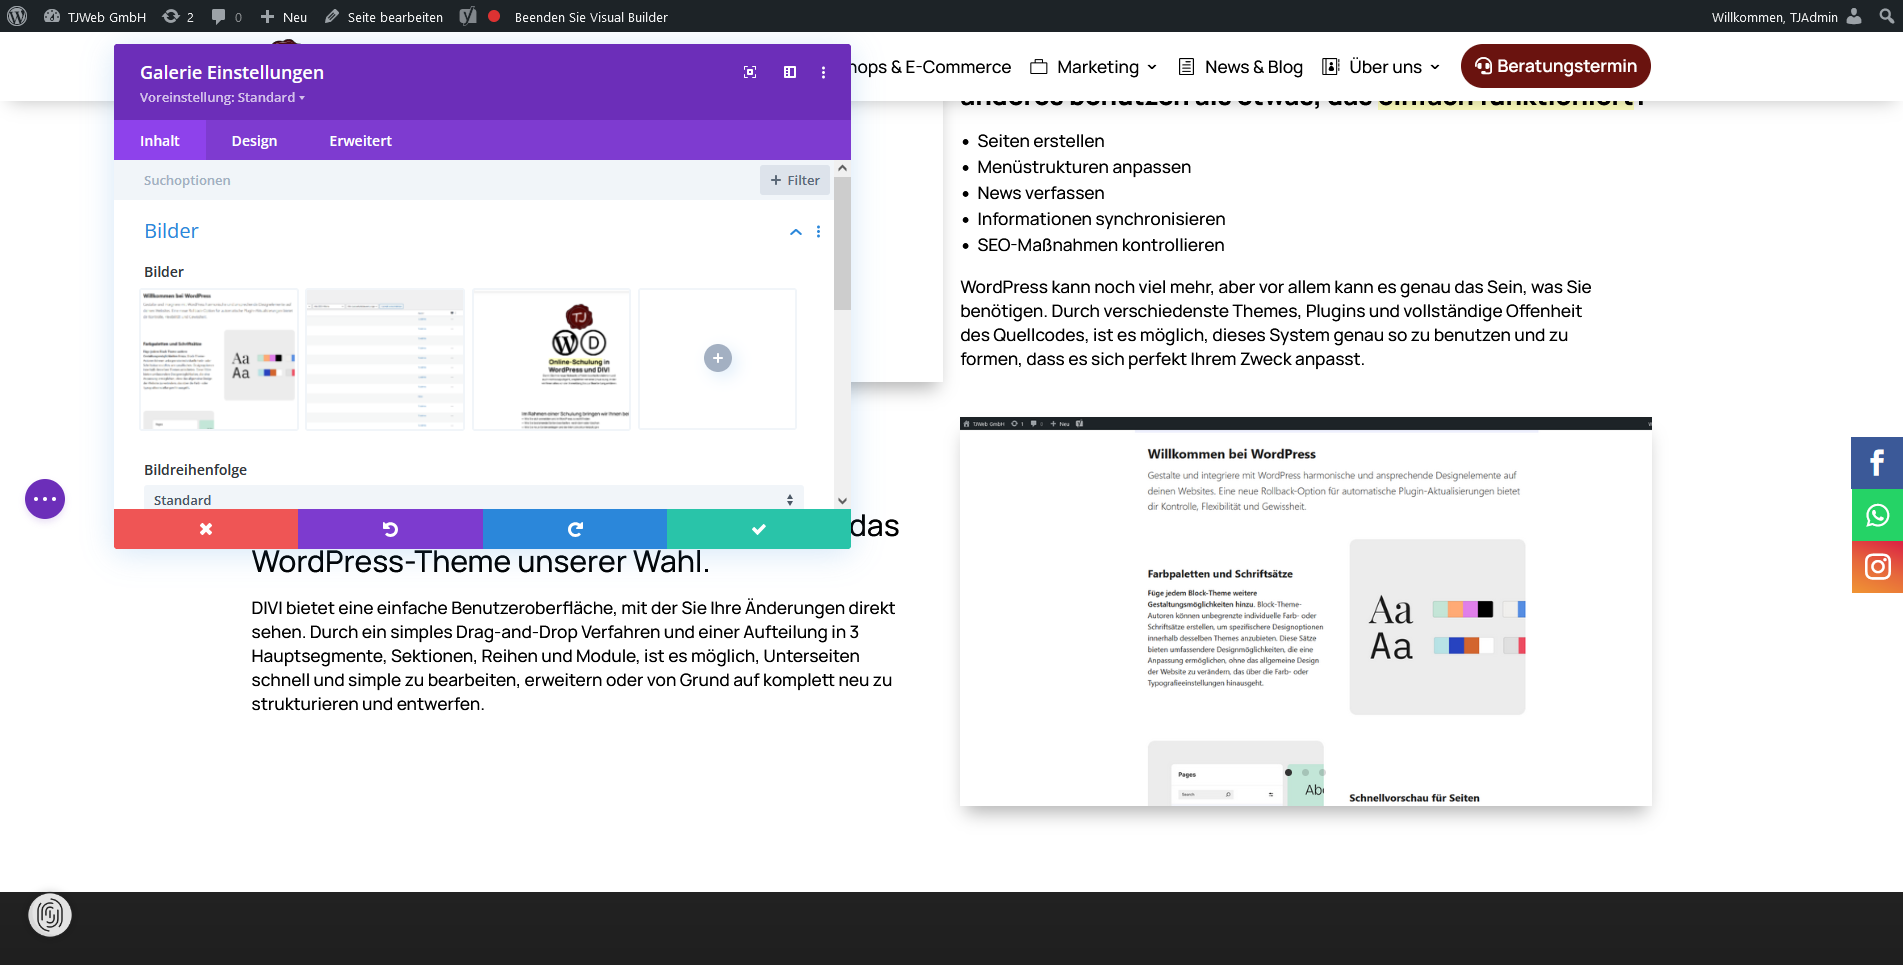Click the fullscreen expand modal icon
The image size is (1903, 965).
tap(750, 72)
